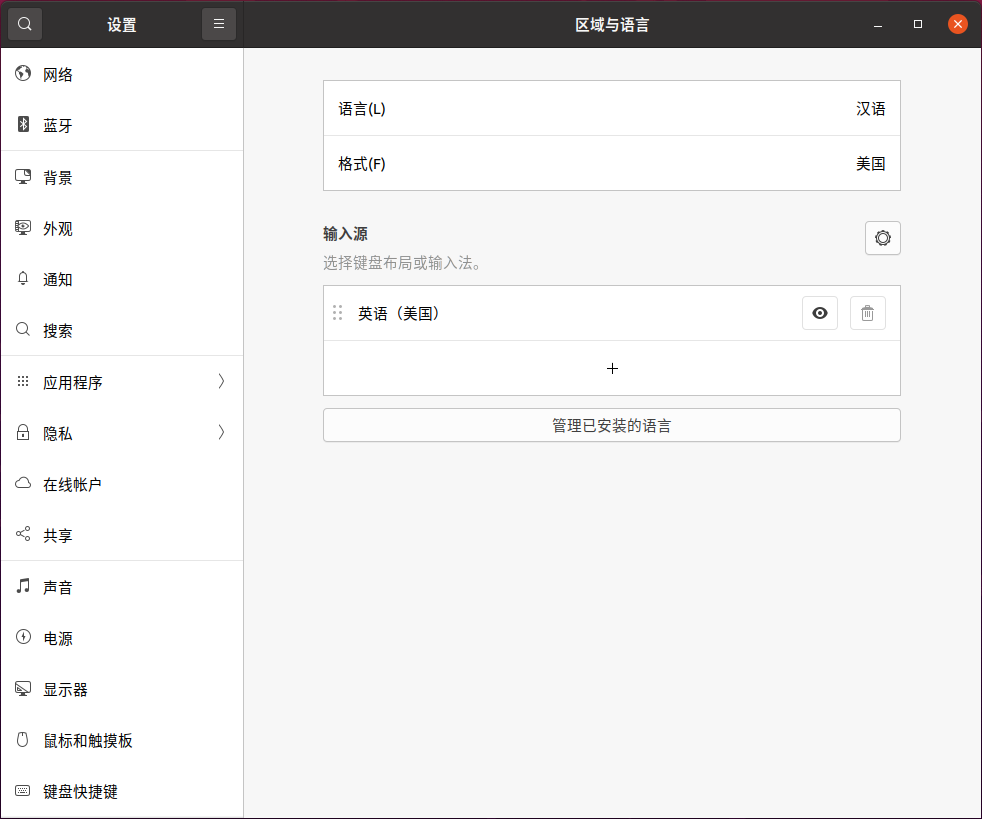982x819 pixels.
Task: Click the 输入源 section heading
Action: pos(345,234)
